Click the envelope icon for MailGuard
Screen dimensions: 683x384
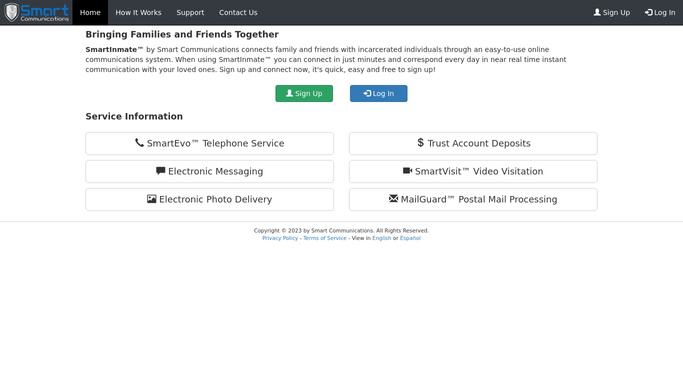coord(393,199)
